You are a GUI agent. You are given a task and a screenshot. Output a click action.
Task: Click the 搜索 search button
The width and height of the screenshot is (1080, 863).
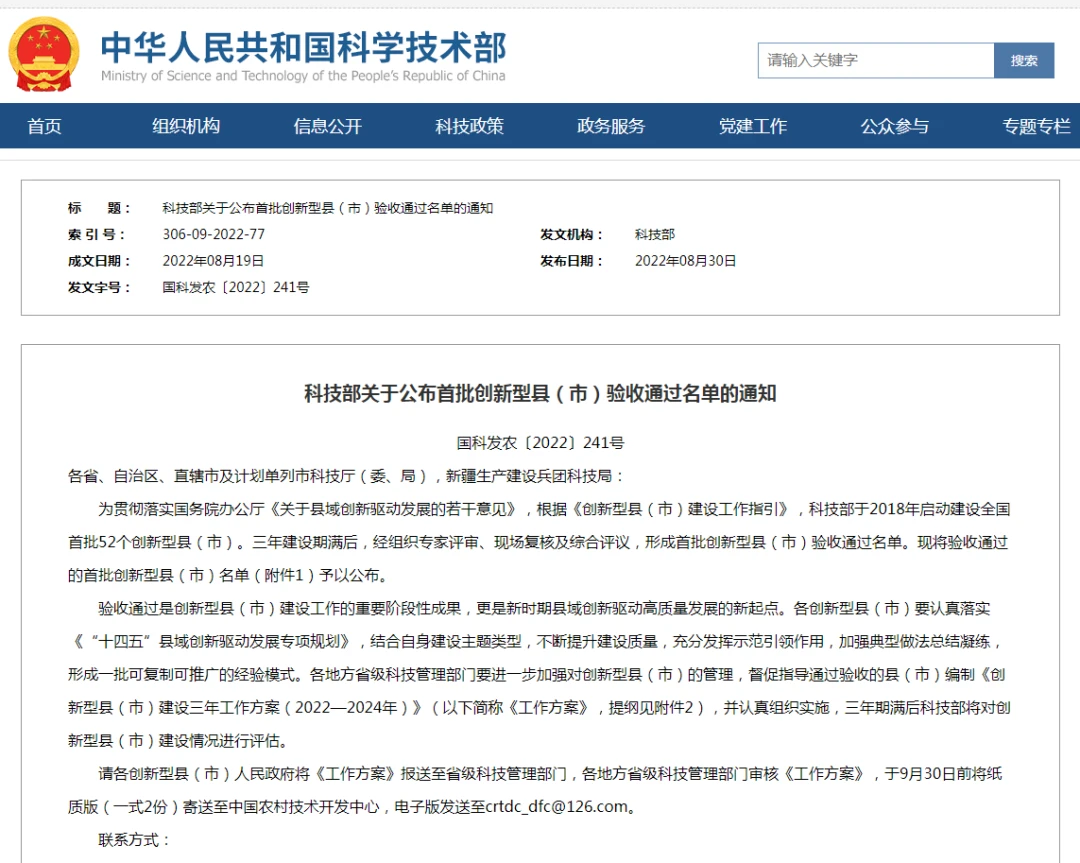click(x=1024, y=61)
